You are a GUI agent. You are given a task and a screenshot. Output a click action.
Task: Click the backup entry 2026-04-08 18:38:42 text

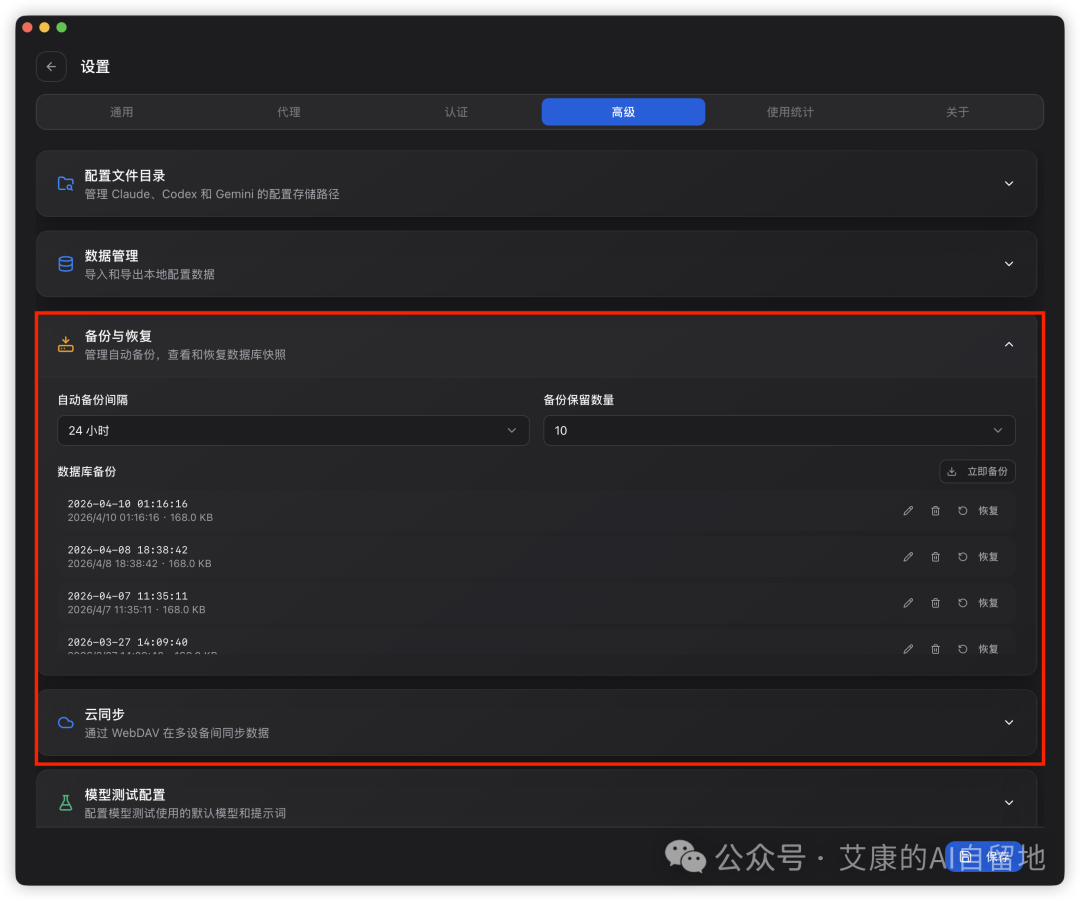pyautogui.click(x=127, y=550)
